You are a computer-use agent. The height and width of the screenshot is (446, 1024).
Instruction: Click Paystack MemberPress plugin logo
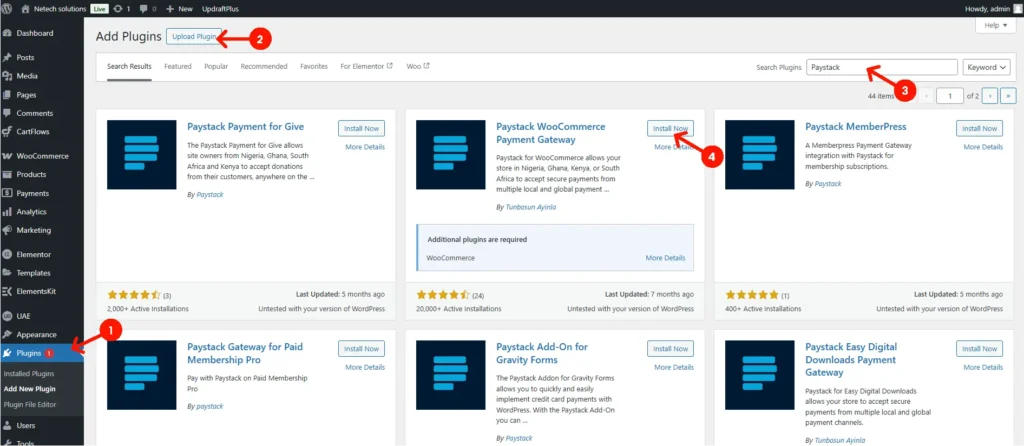click(760, 155)
